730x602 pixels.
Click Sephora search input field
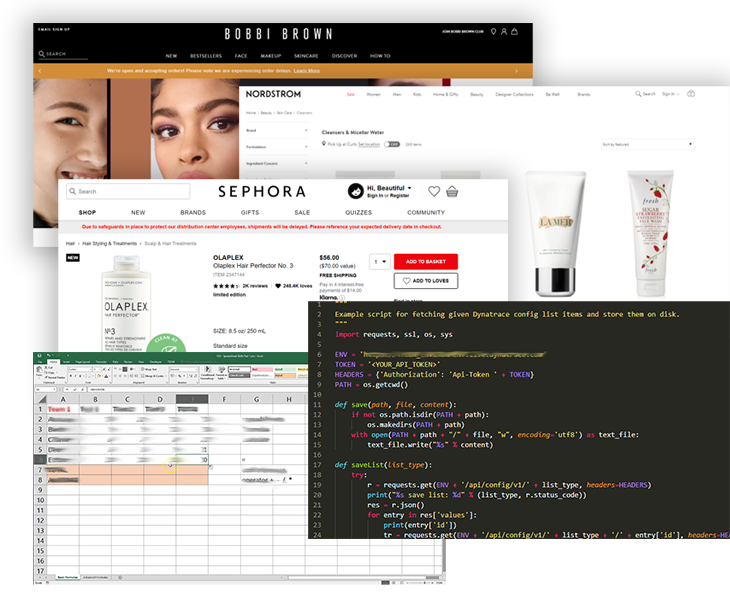(128, 191)
